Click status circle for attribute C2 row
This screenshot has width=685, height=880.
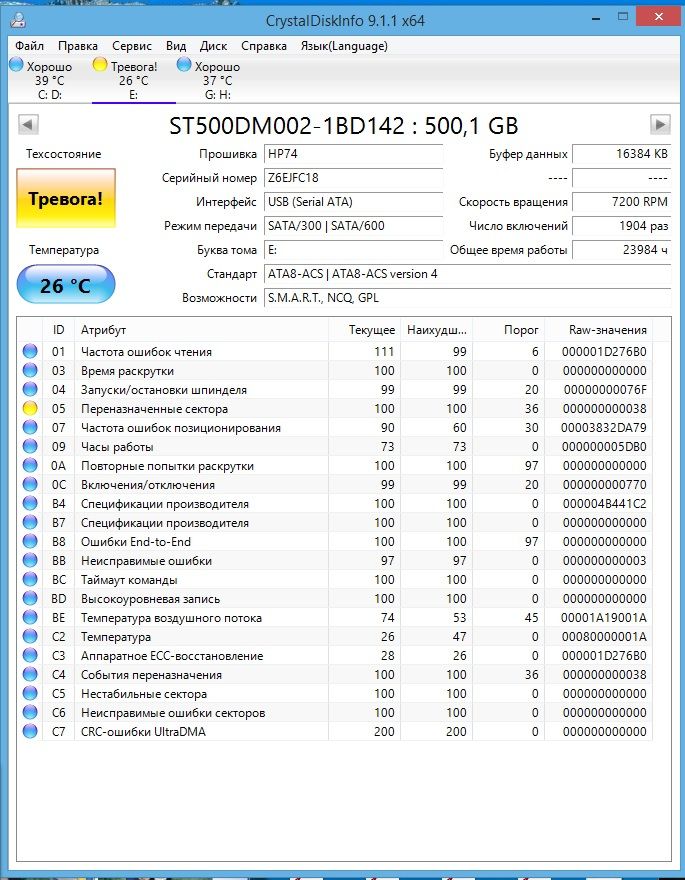point(30,637)
